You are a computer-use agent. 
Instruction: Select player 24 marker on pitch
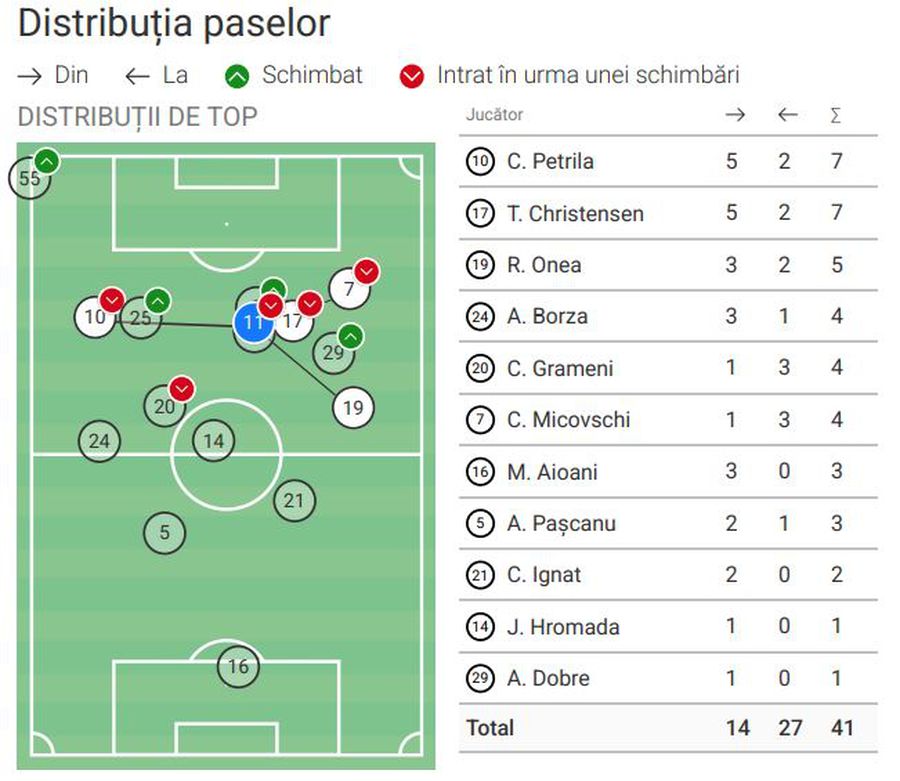pos(99,441)
